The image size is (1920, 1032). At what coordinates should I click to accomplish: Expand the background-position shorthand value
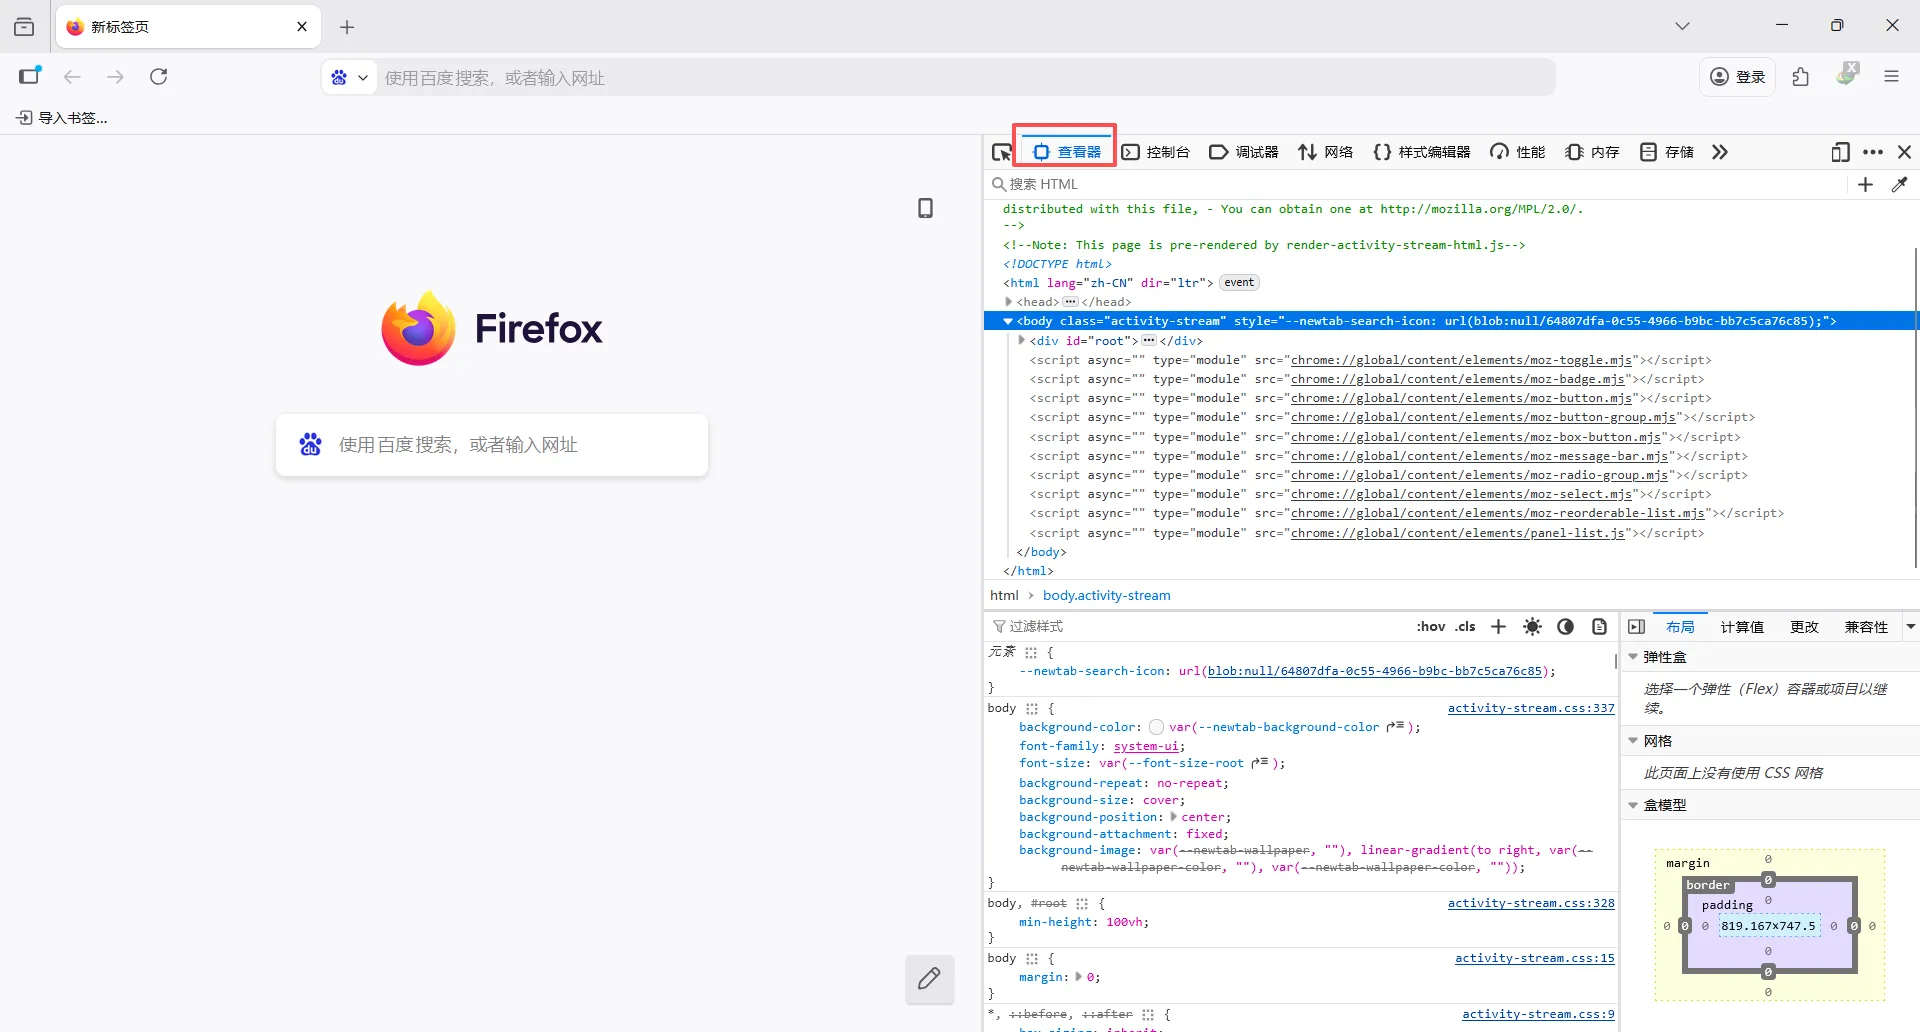coord(1173,817)
